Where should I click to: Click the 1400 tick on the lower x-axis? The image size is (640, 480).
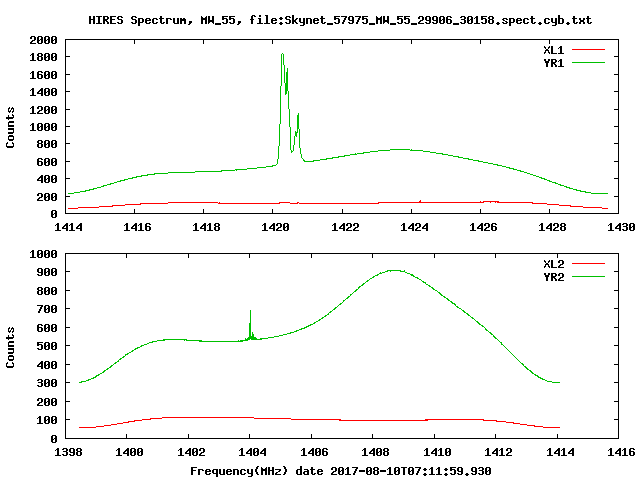pyautogui.click(x=129, y=452)
